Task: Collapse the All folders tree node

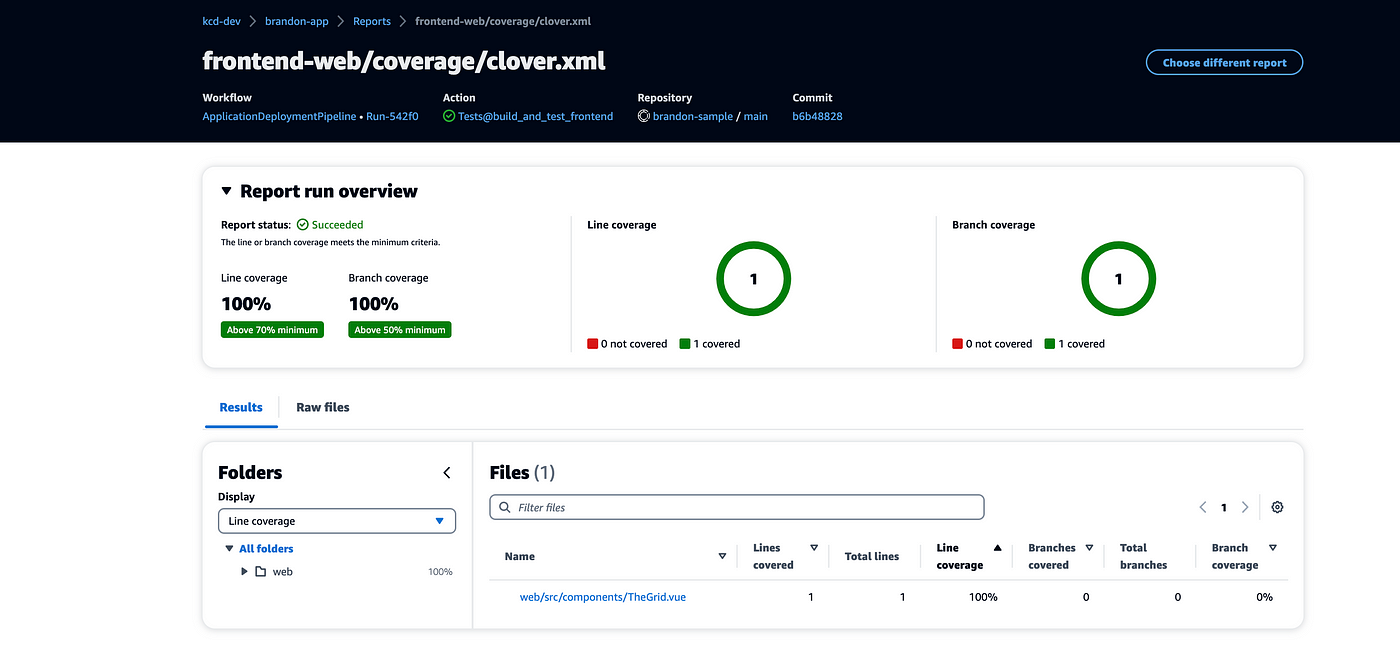Action: point(229,549)
